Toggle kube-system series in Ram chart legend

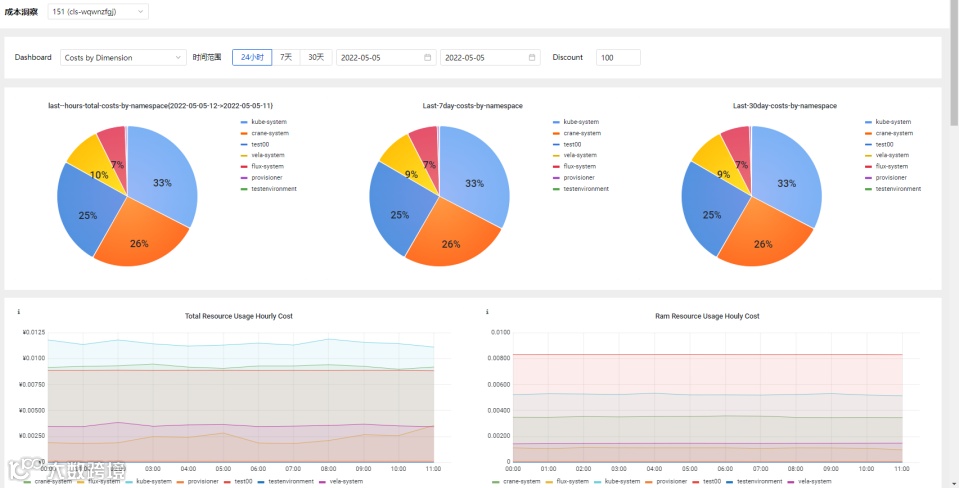point(617,481)
